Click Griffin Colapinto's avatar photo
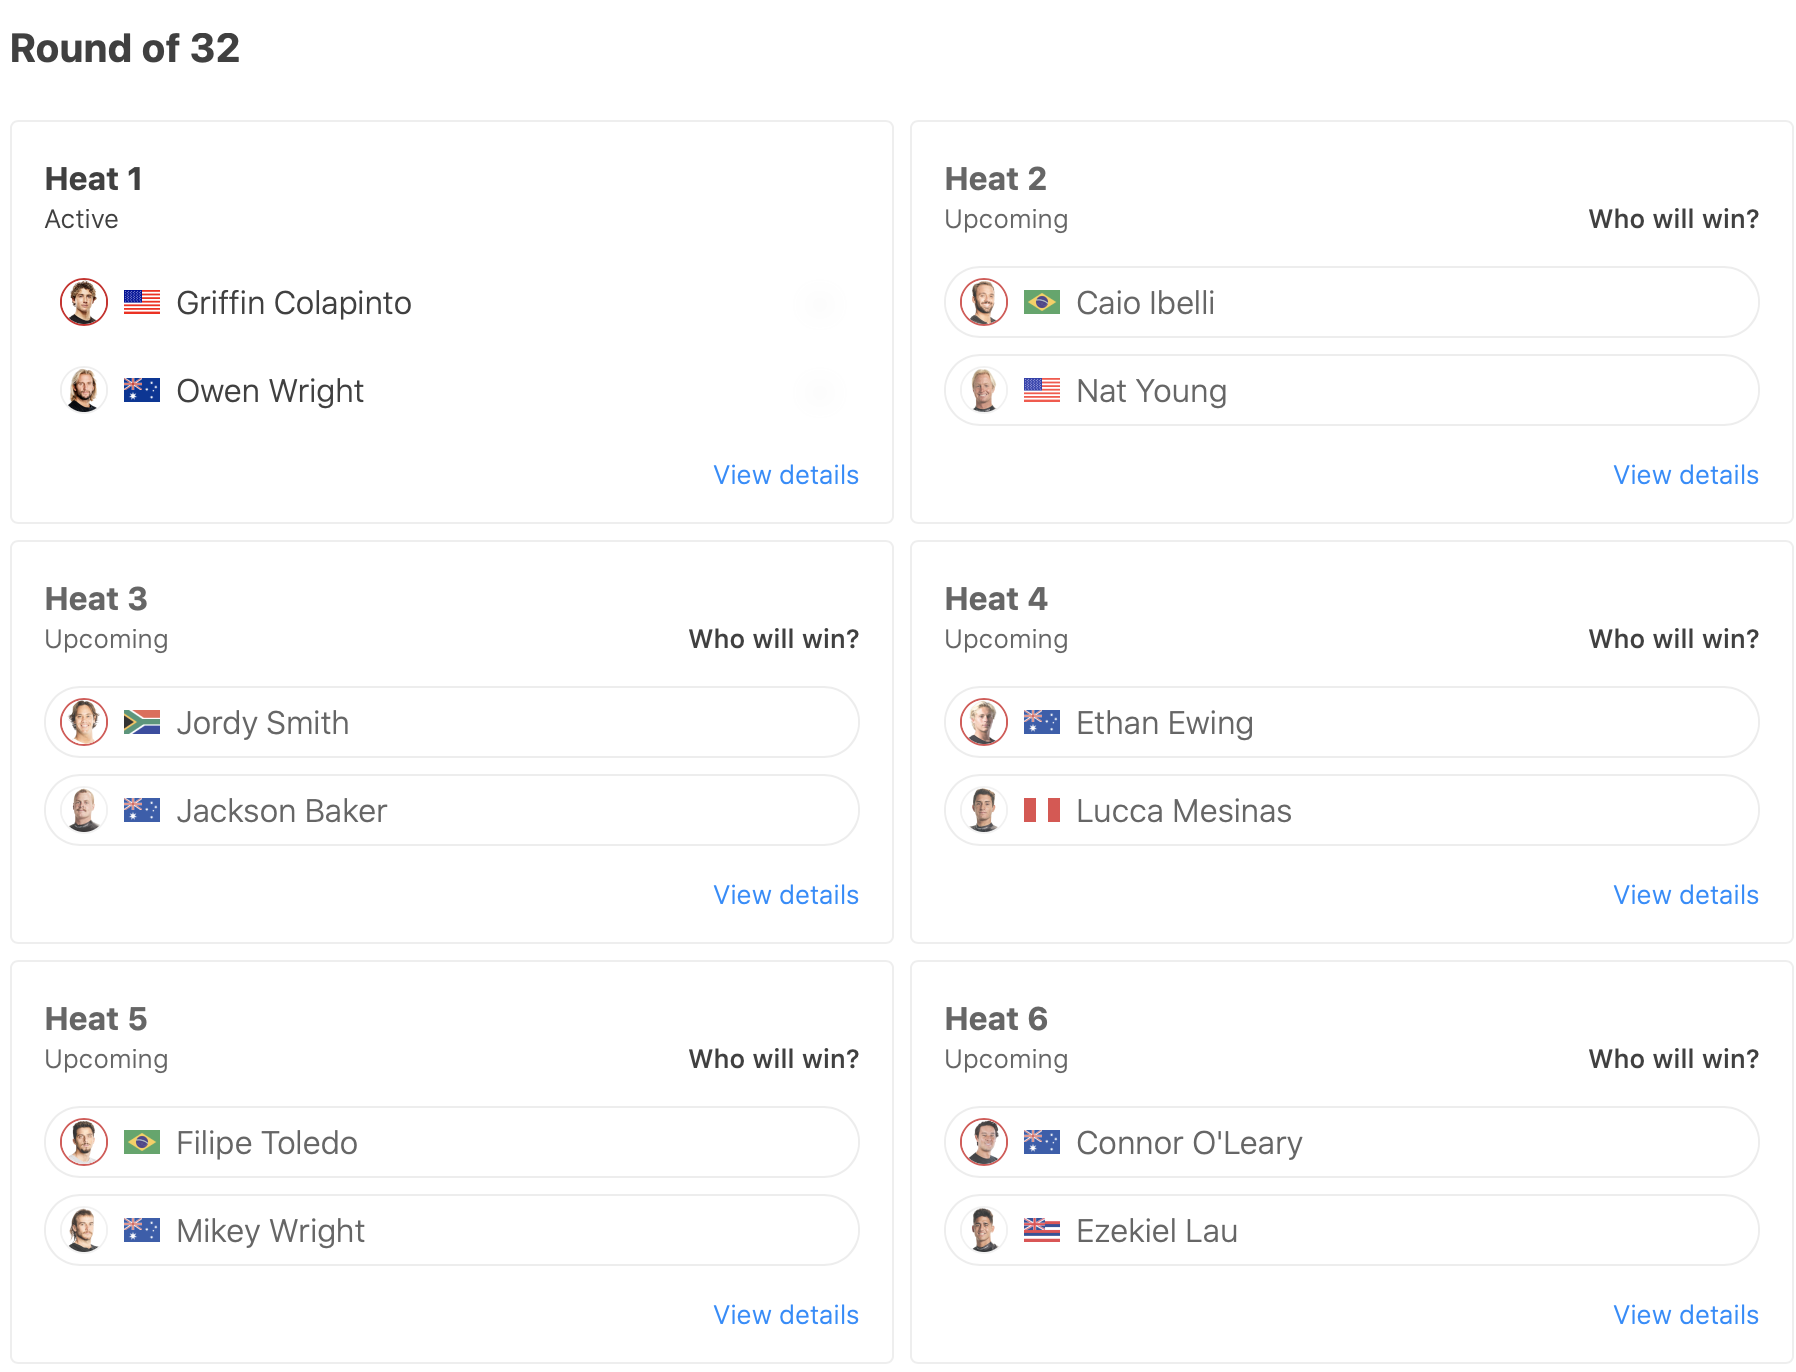The width and height of the screenshot is (1796, 1372). pyautogui.click(x=84, y=302)
